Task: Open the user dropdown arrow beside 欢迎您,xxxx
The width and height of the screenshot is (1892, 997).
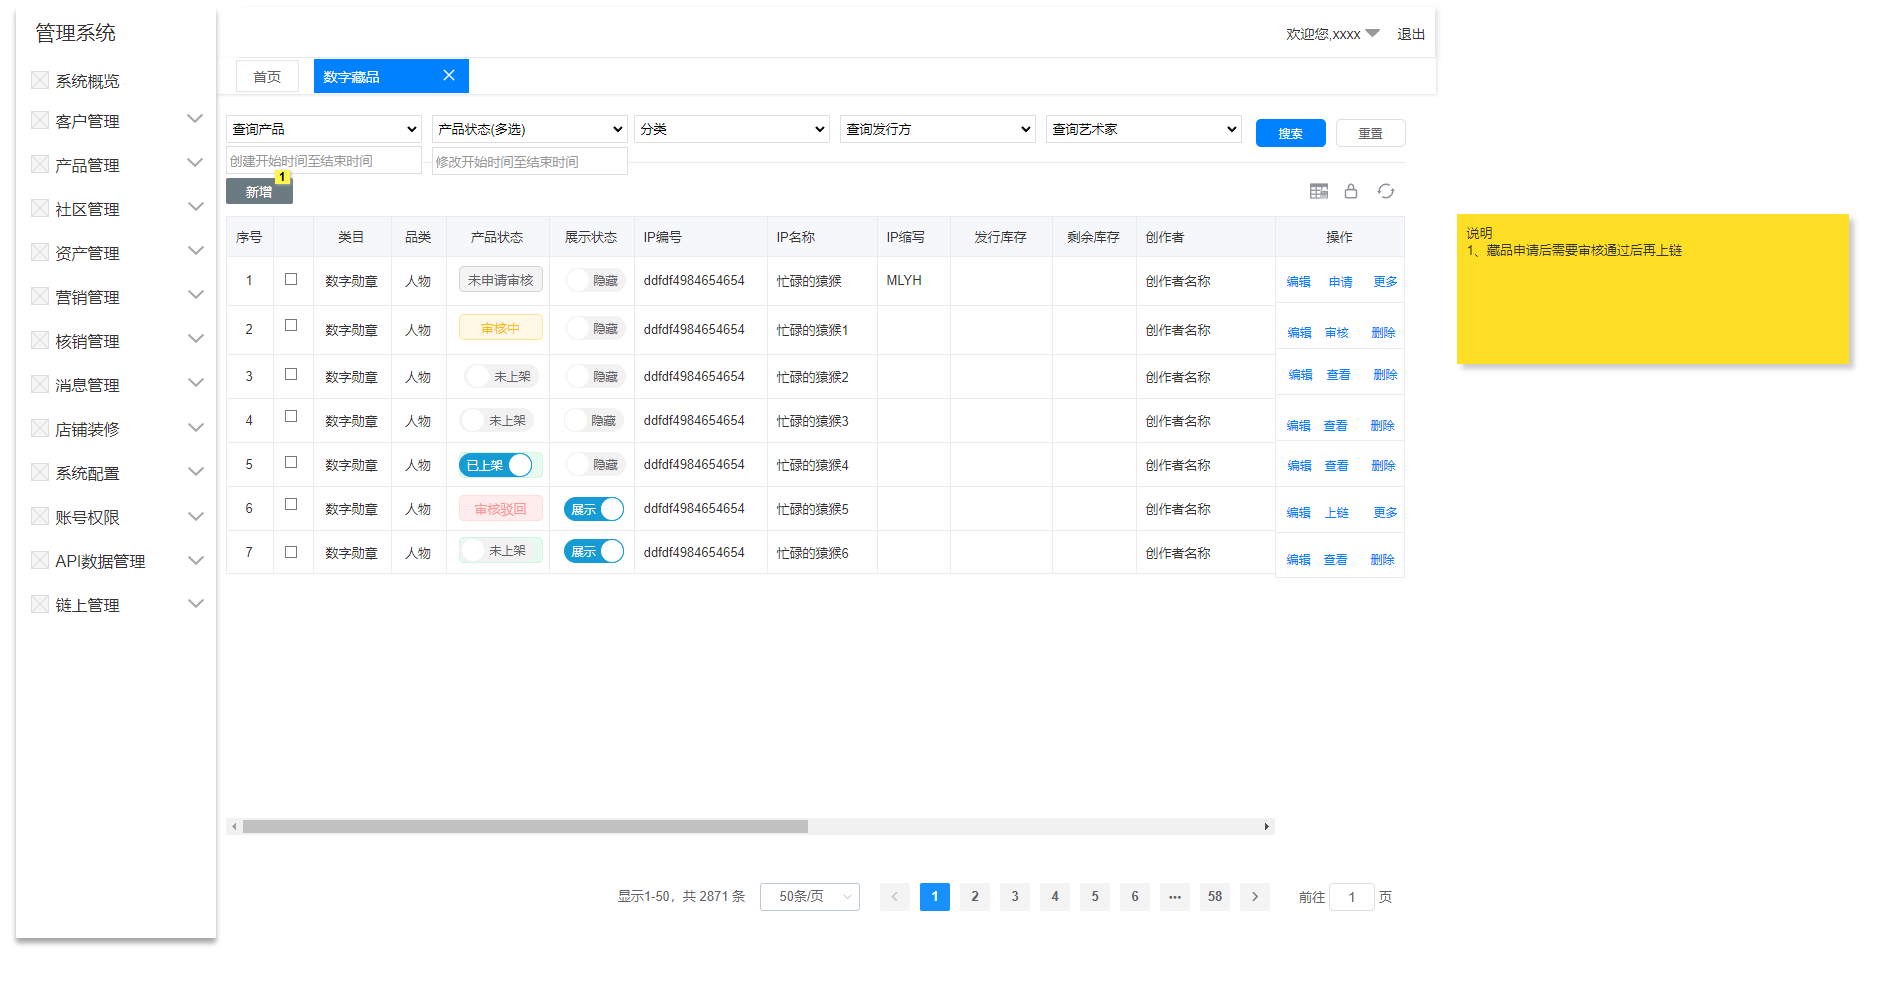Action: tap(1373, 33)
